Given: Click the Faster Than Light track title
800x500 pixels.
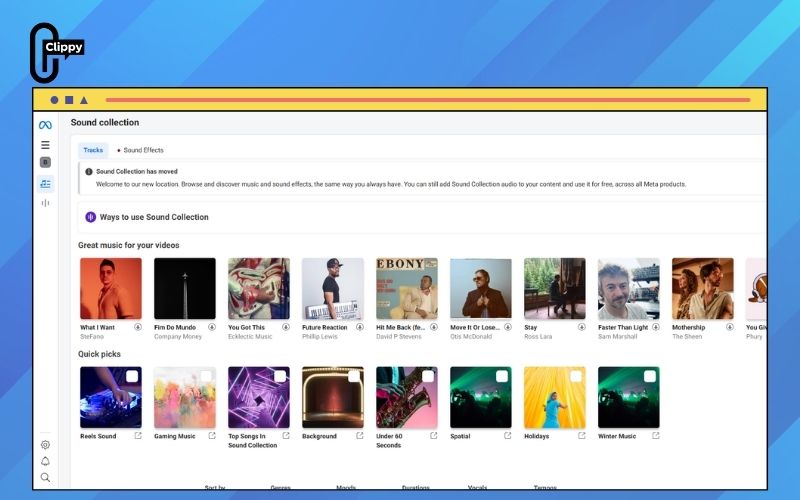Looking at the screenshot, I should (x=623, y=328).
